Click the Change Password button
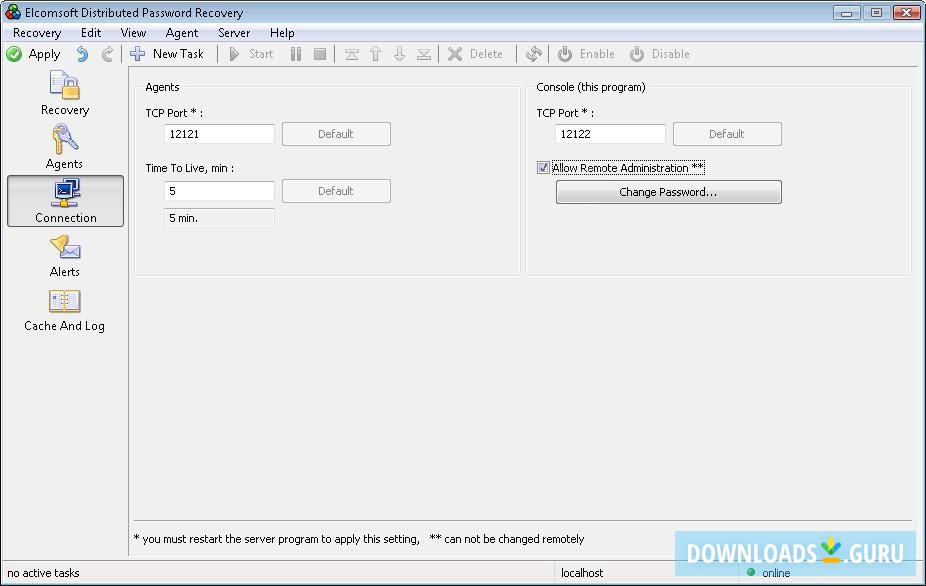The width and height of the screenshot is (926, 586). point(669,192)
